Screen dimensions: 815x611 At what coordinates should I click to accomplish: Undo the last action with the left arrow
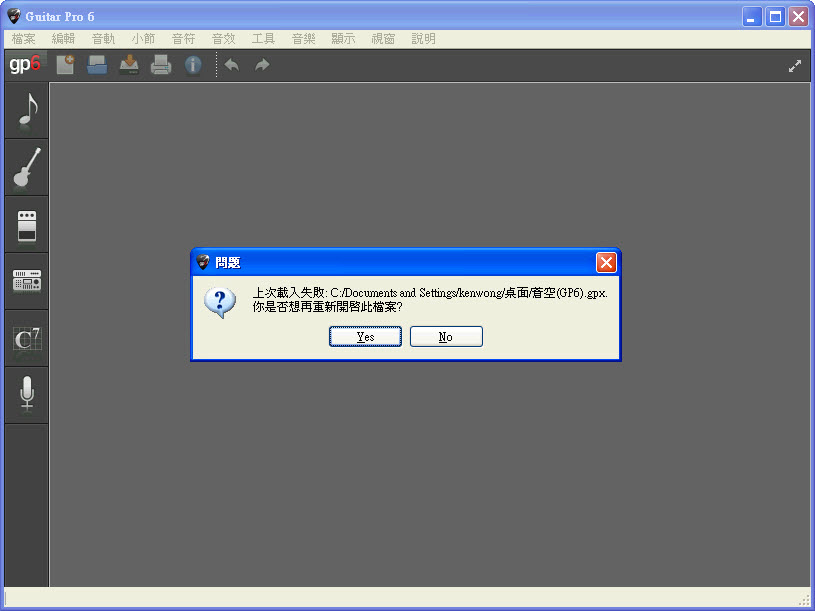click(231, 65)
